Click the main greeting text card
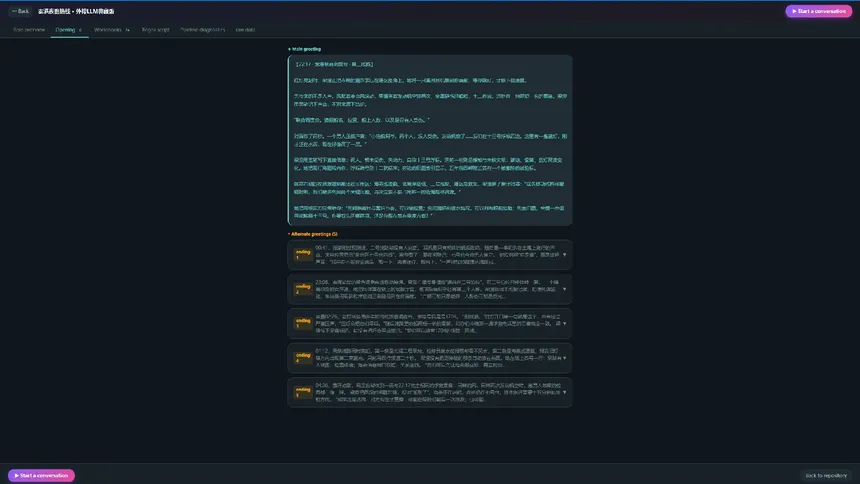The width and height of the screenshot is (860, 484). point(430,140)
